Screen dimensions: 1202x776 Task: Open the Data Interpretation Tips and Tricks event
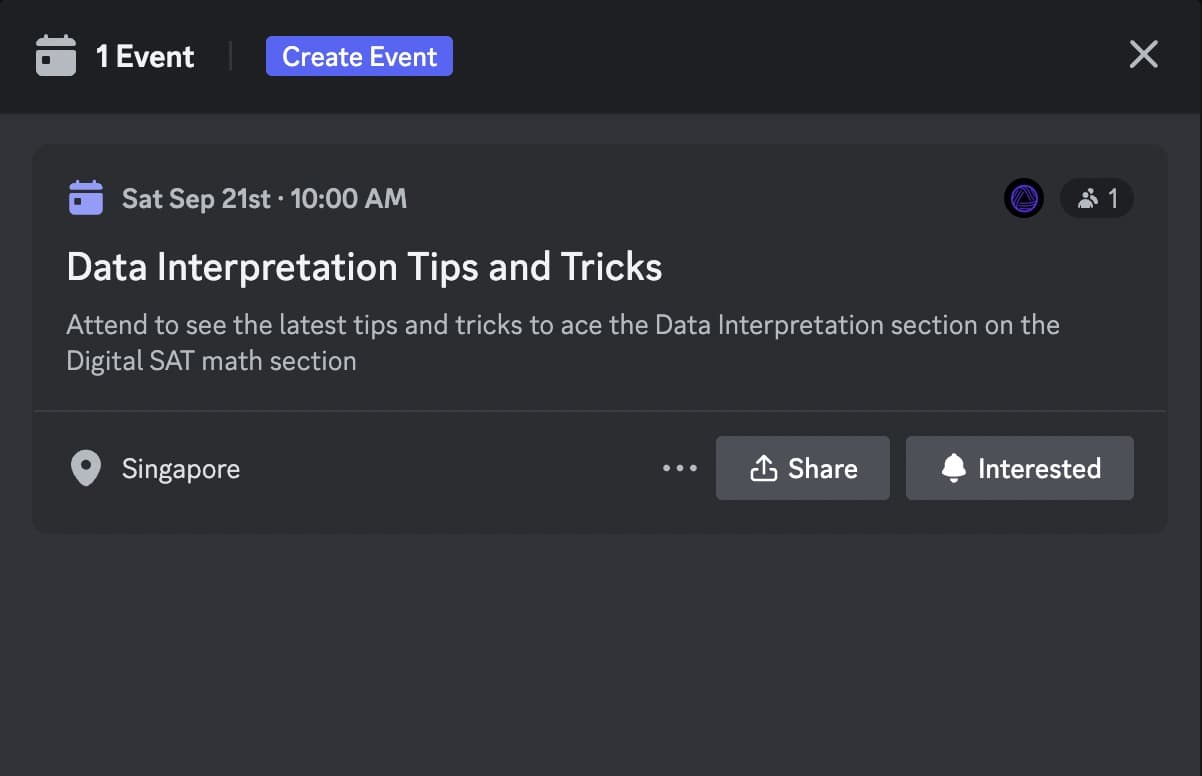pyautogui.click(x=364, y=267)
